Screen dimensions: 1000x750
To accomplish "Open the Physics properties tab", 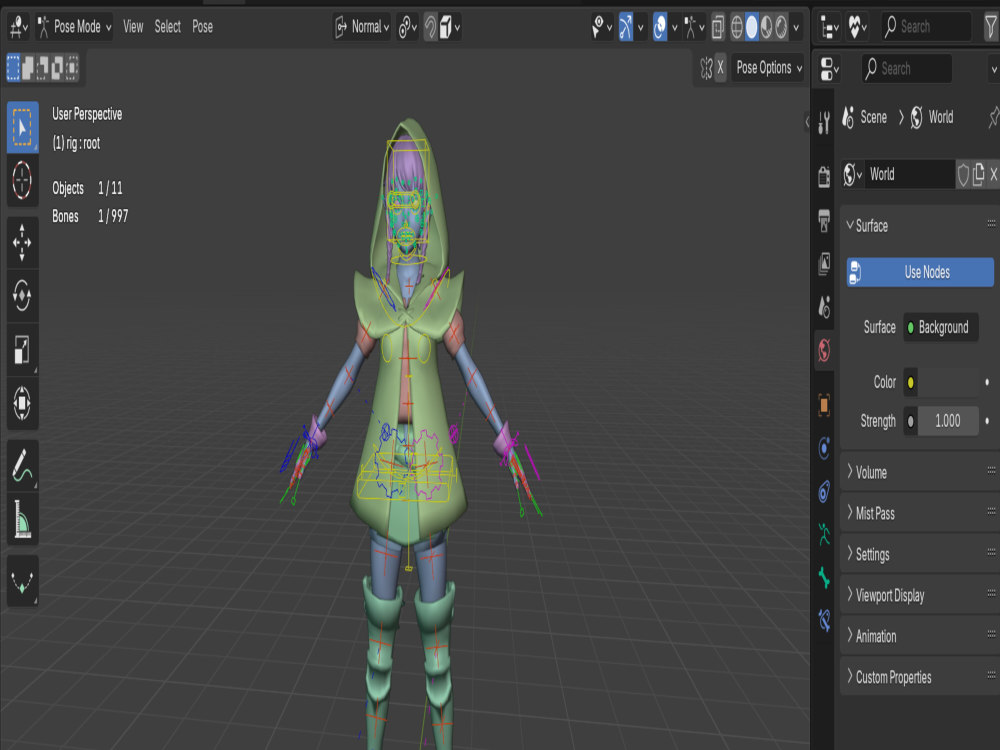I will [x=824, y=448].
